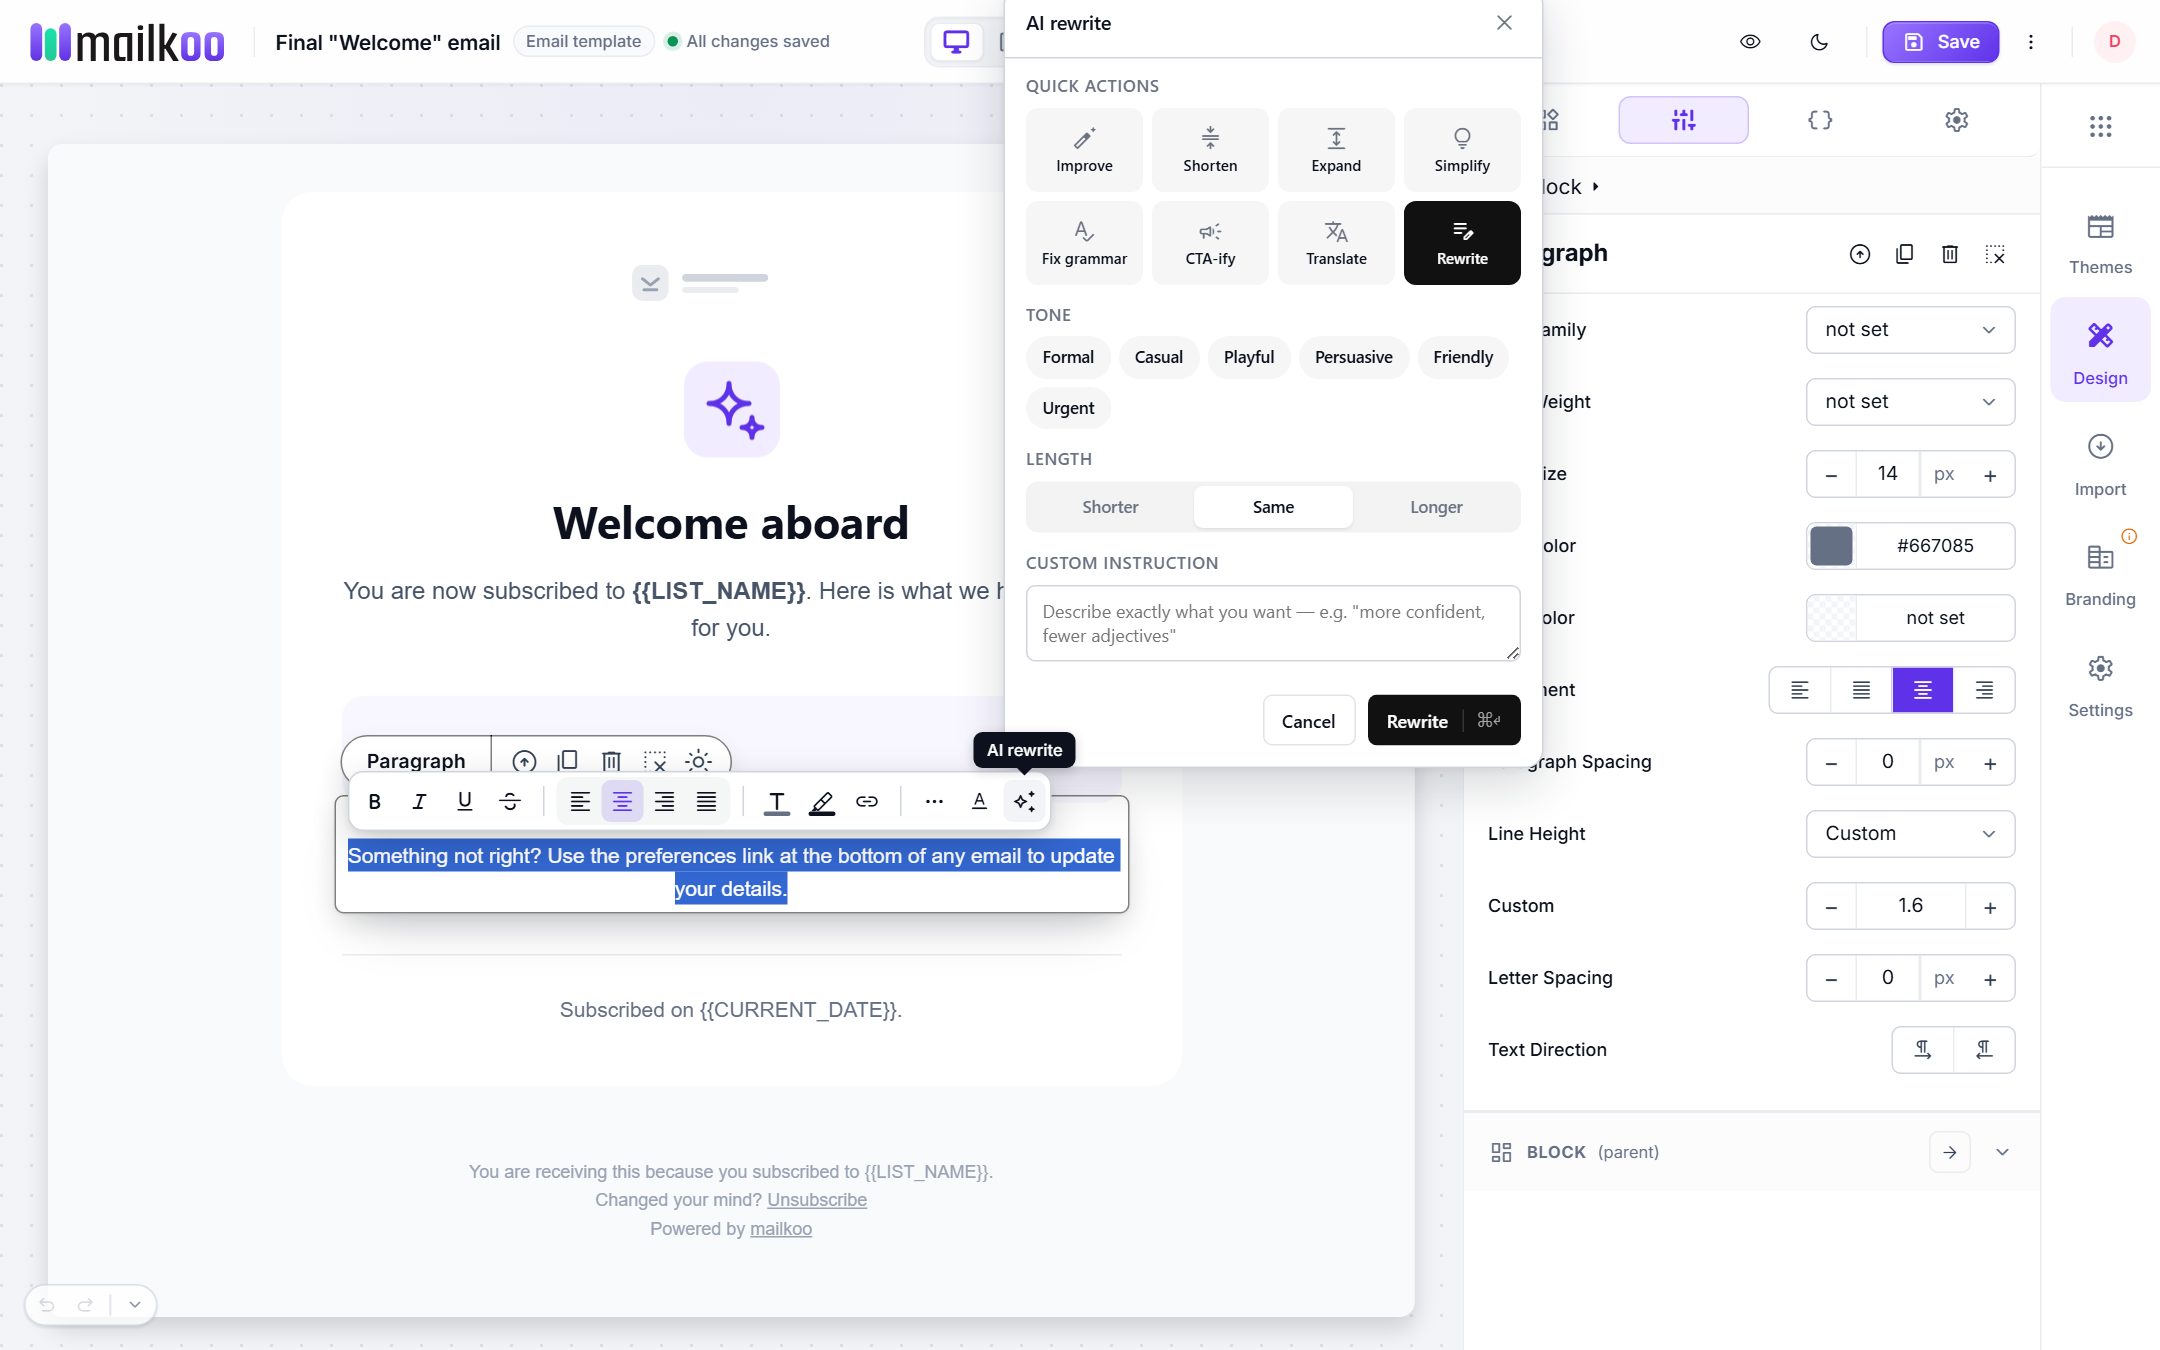Open the Font Weight dropdown
The width and height of the screenshot is (2160, 1350).
point(1910,402)
